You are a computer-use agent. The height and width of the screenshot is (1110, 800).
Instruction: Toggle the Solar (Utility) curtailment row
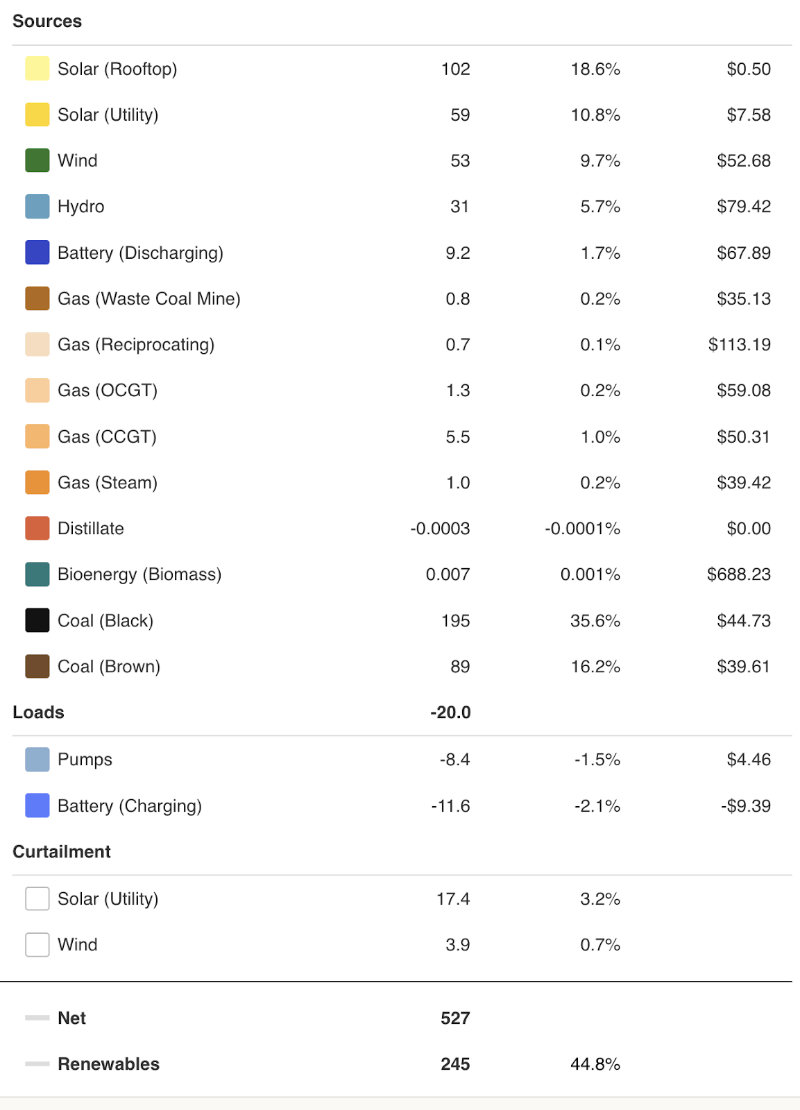[36, 898]
